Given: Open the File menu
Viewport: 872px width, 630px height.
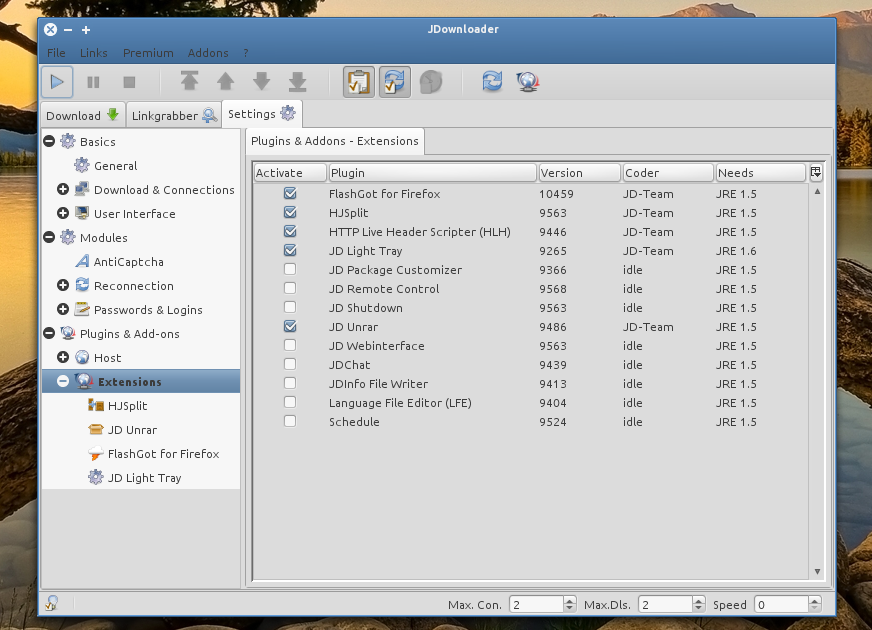Looking at the screenshot, I should (56, 53).
